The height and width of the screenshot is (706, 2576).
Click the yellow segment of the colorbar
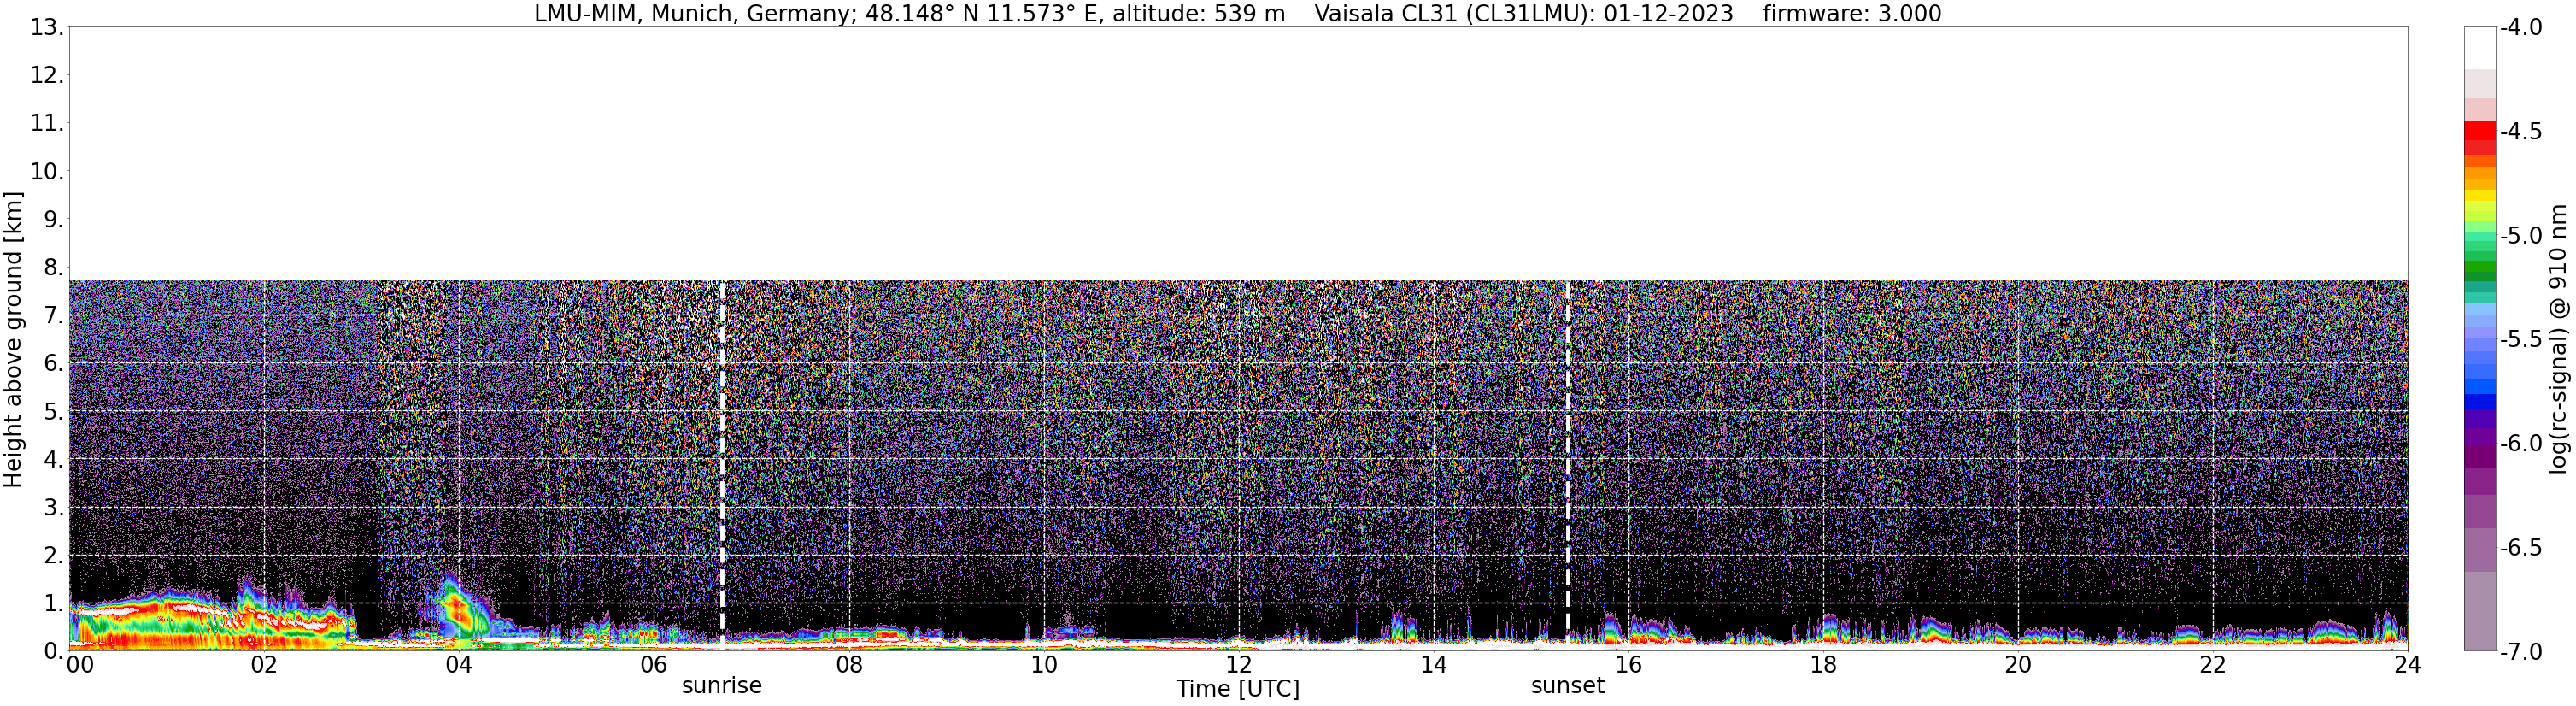[2480, 197]
